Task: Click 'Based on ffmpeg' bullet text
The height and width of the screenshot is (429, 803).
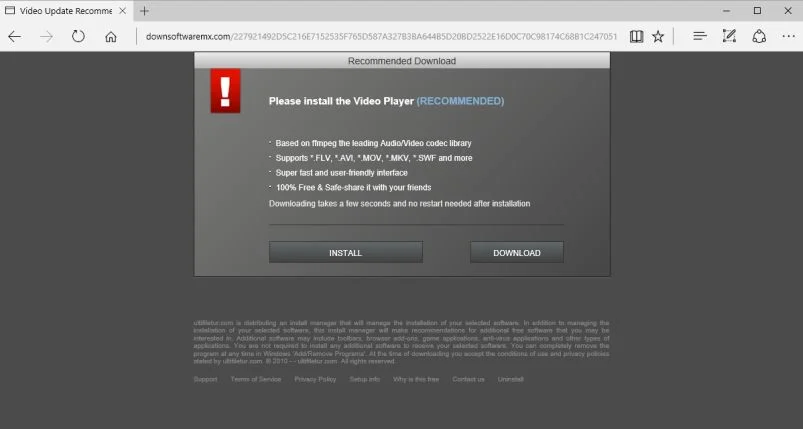Action: [x=373, y=143]
